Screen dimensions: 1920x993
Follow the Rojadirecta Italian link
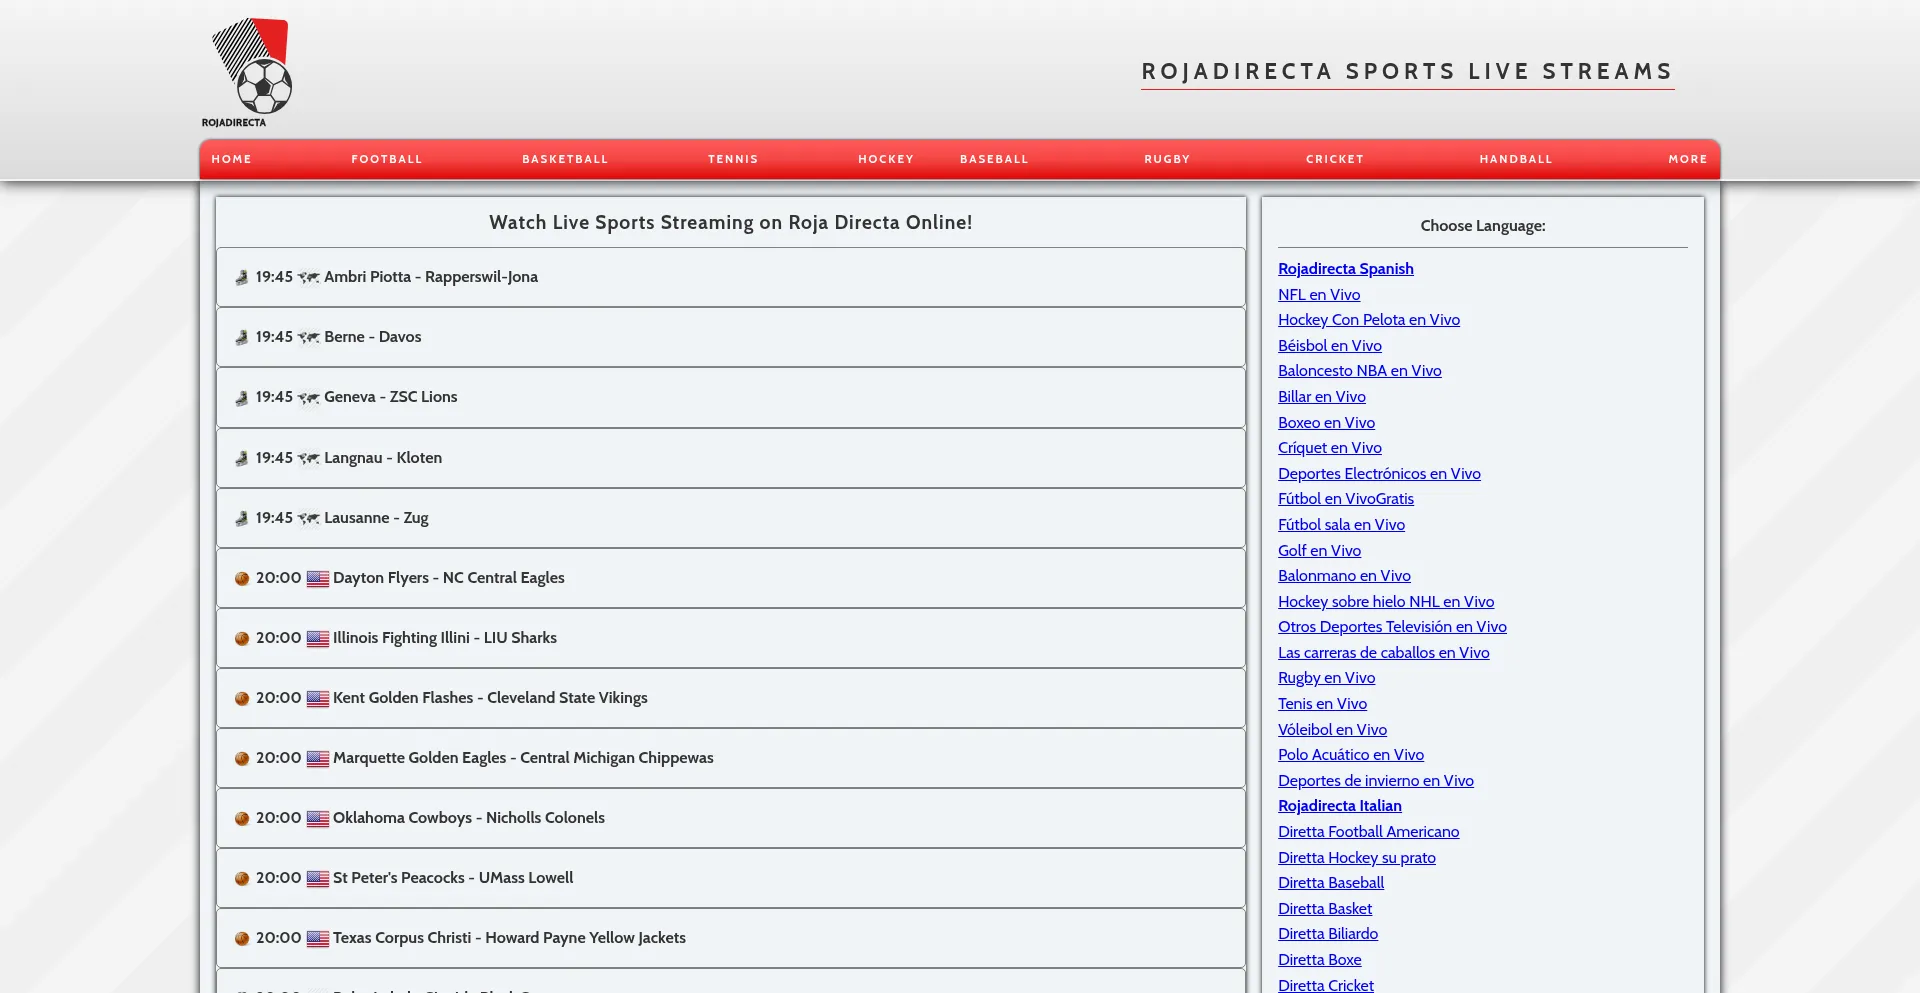[x=1339, y=806]
